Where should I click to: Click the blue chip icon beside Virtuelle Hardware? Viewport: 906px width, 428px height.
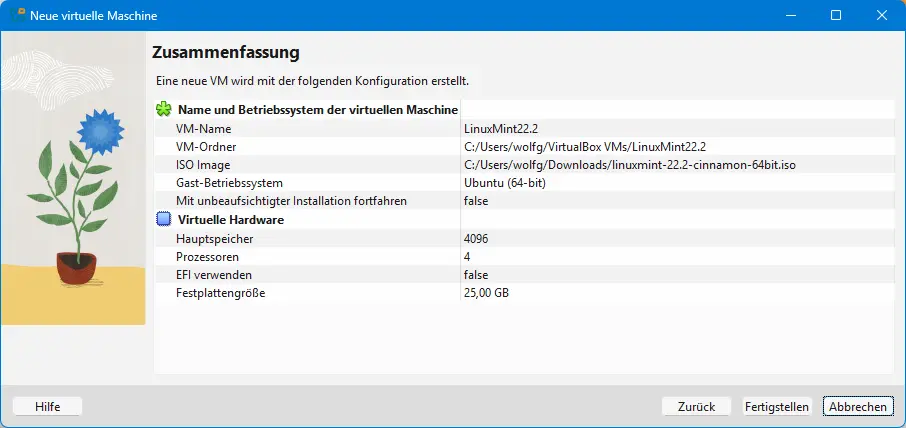click(164, 219)
